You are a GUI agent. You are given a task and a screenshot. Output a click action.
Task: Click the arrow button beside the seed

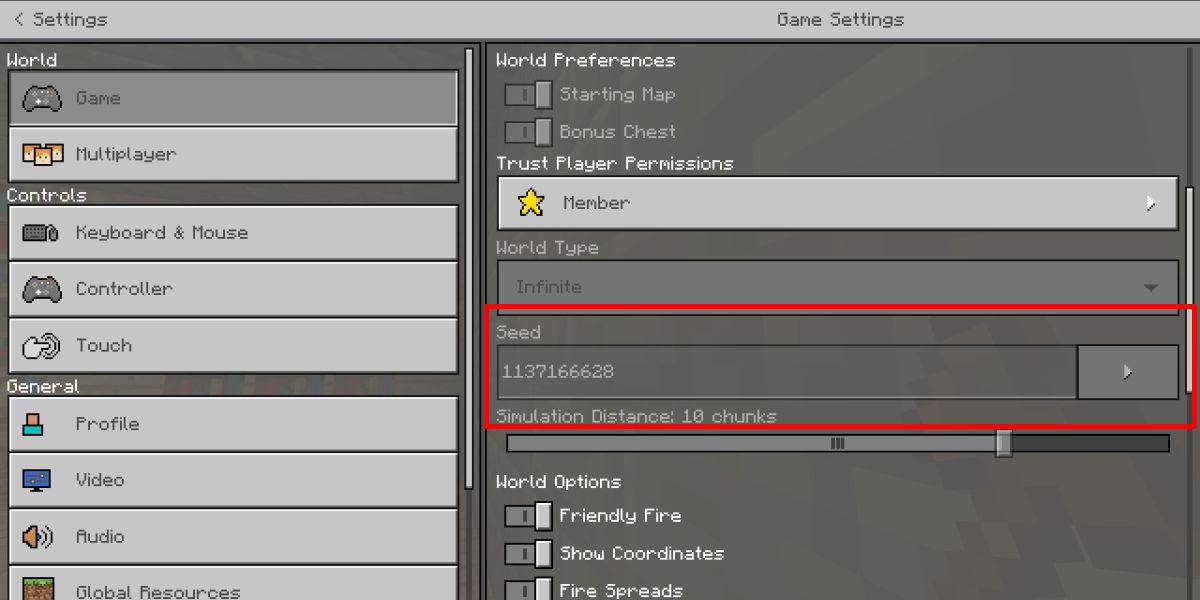tap(1128, 372)
